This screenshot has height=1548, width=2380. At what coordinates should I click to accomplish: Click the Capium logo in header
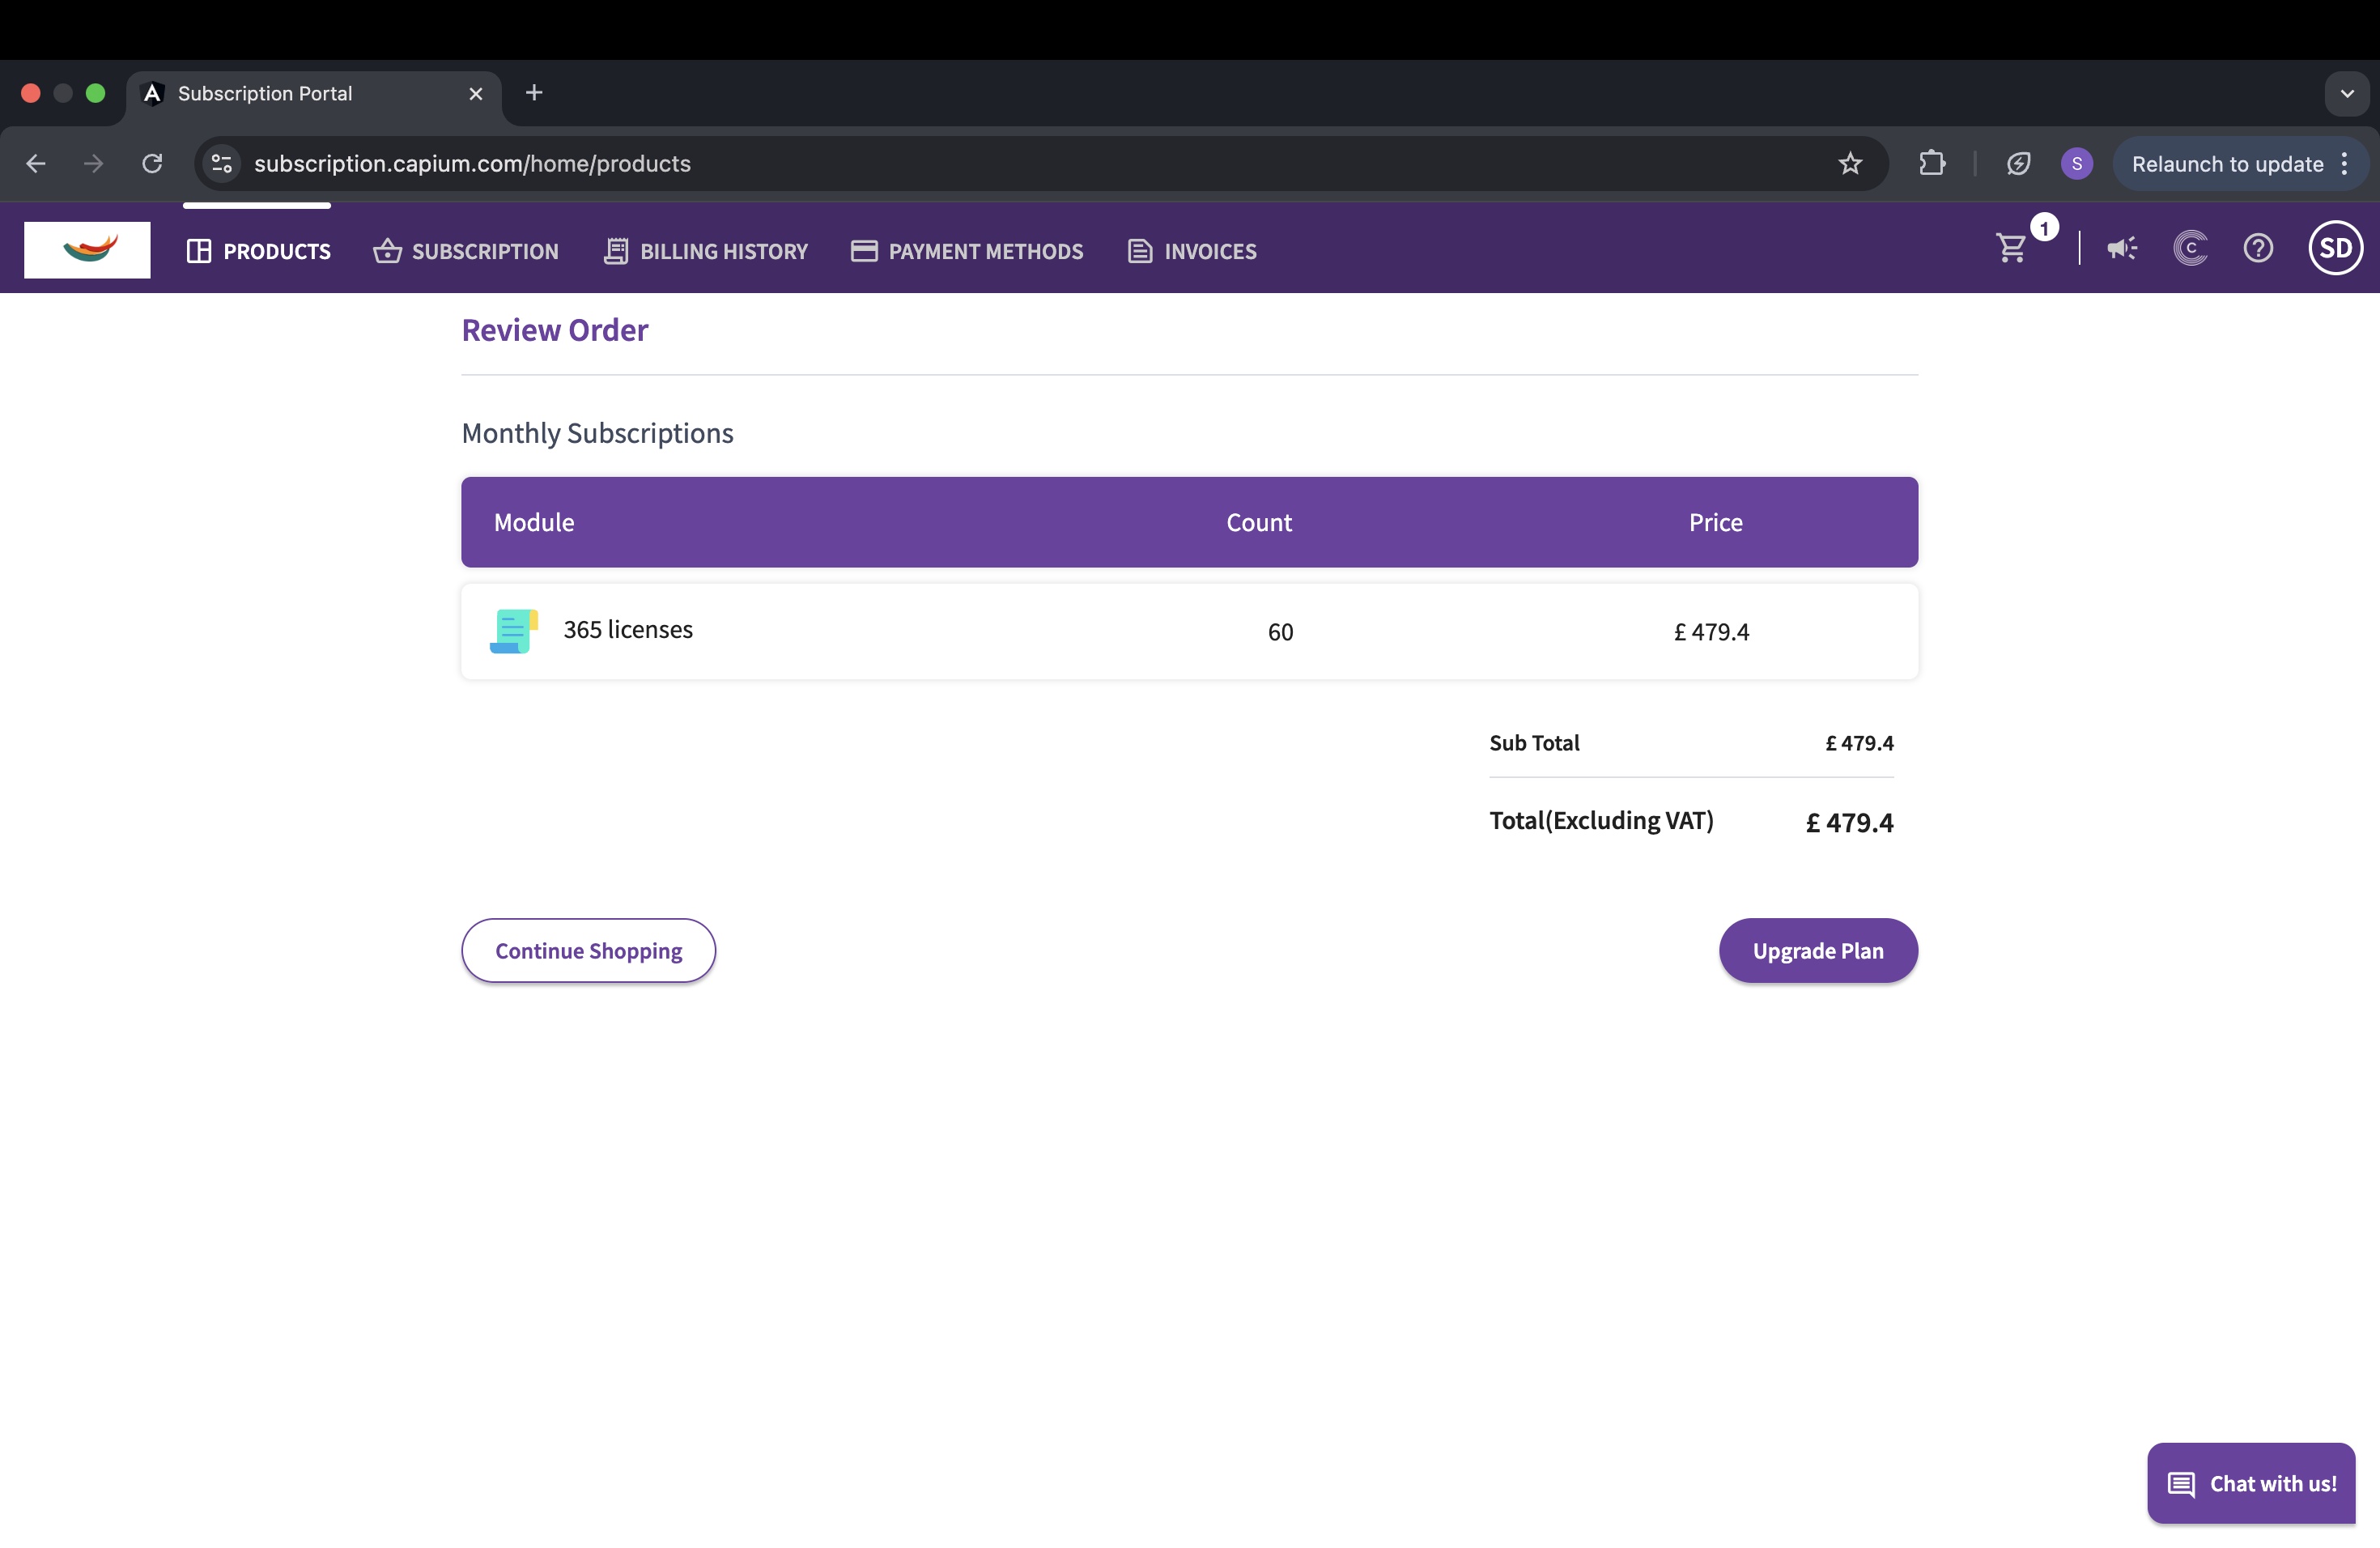[x=87, y=249]
